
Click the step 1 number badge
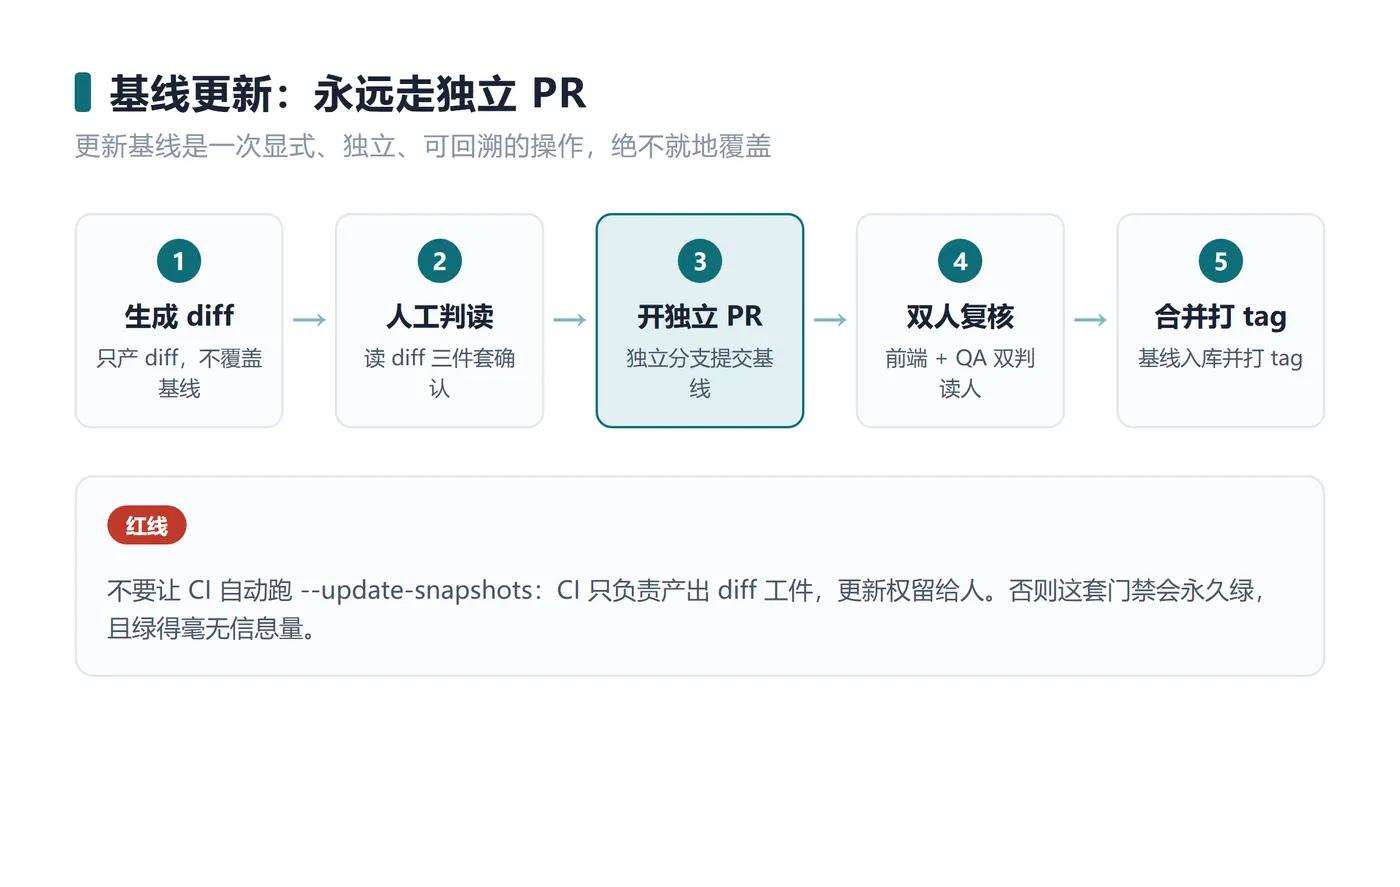point(179,261)
